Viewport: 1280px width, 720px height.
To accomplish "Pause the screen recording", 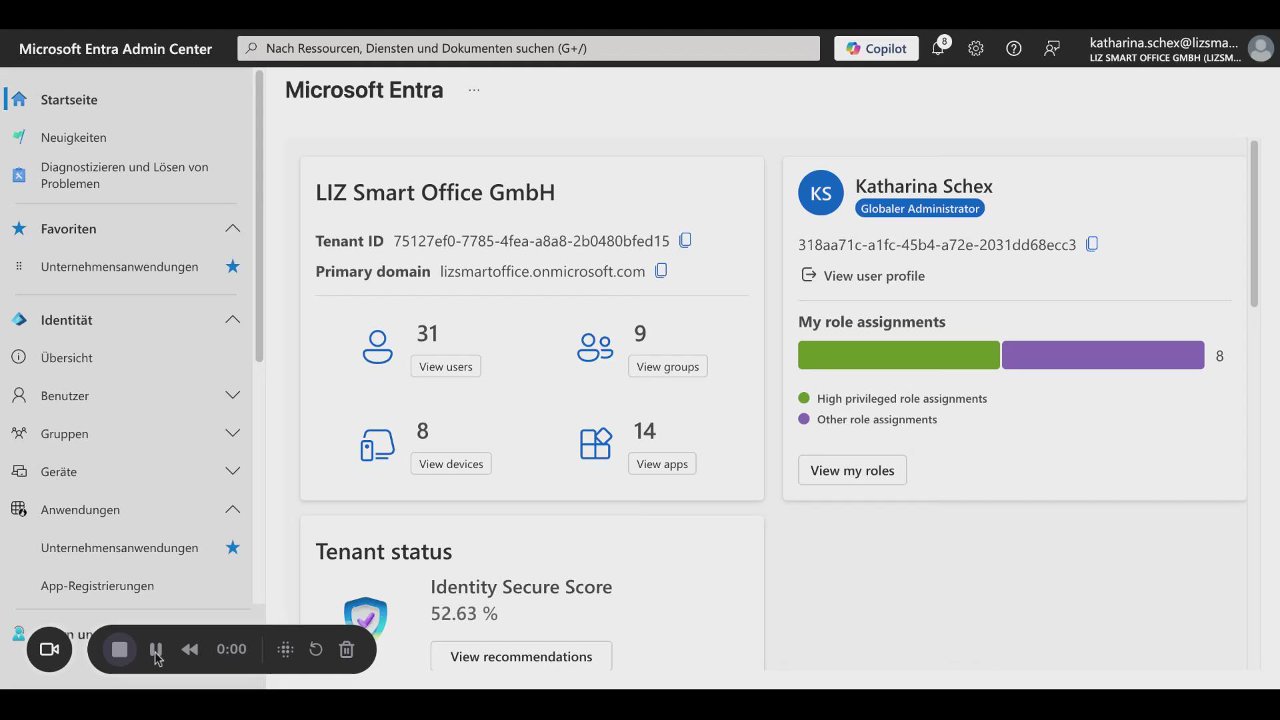I will tap(156, 649).
